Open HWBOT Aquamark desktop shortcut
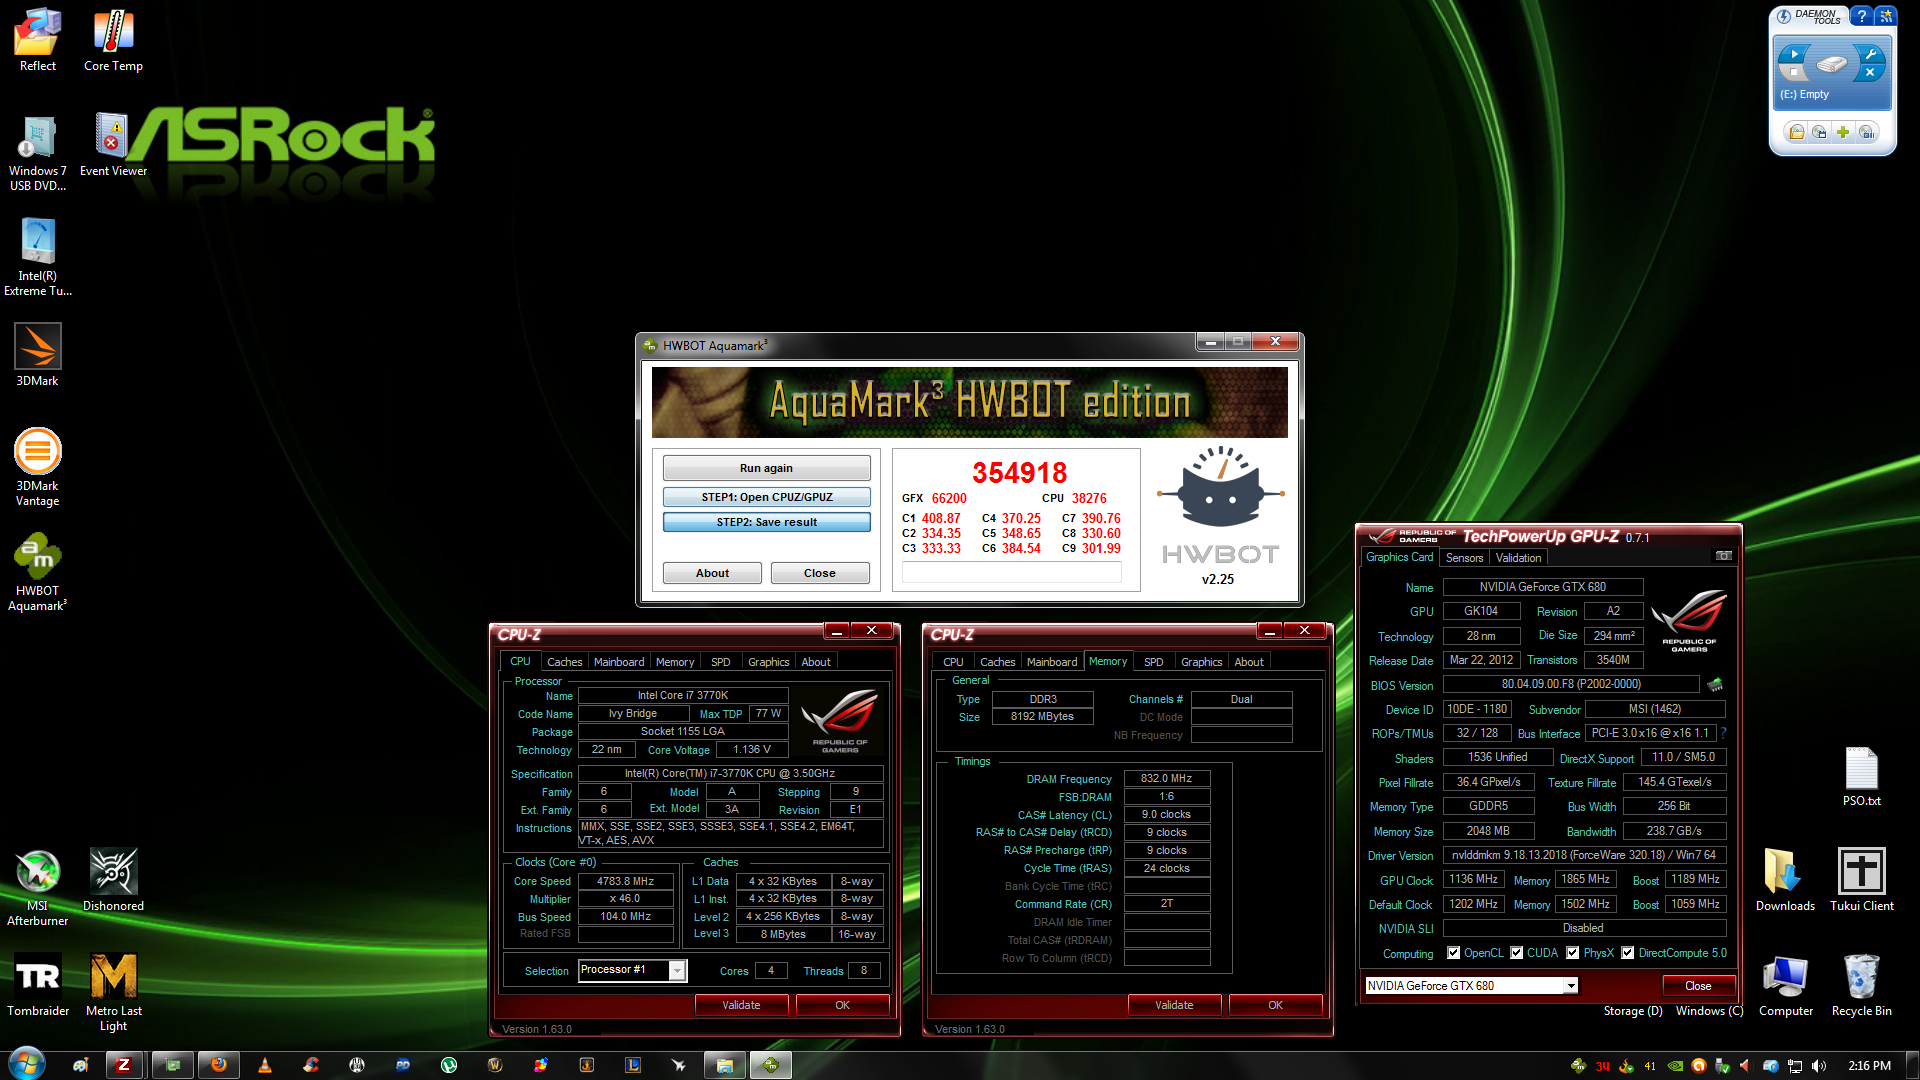The image size is (1920, 1080). tap(38, 572)
